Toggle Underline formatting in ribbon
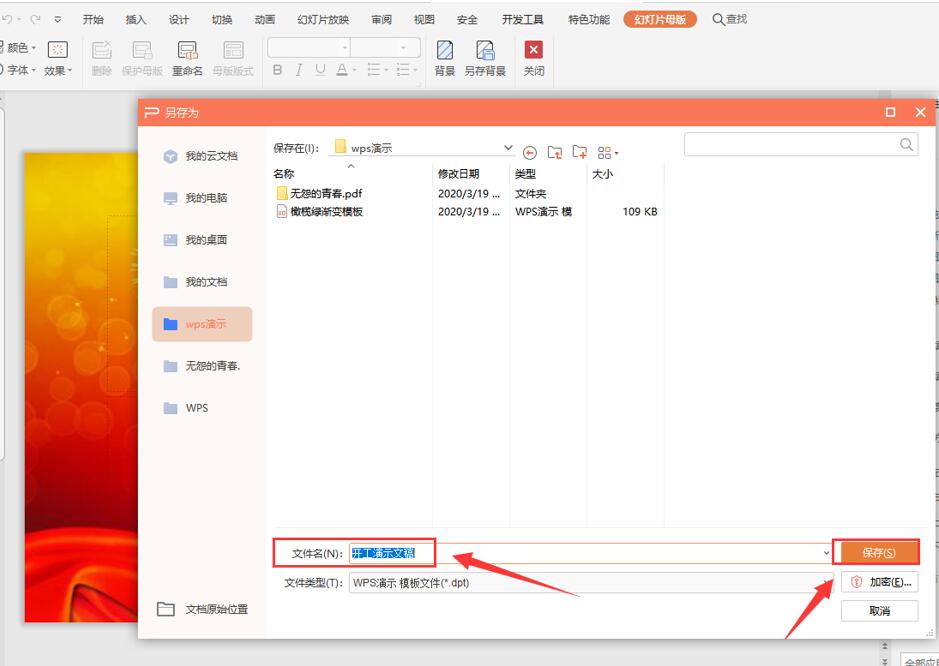The image size is (939, 666). [320, 70]
